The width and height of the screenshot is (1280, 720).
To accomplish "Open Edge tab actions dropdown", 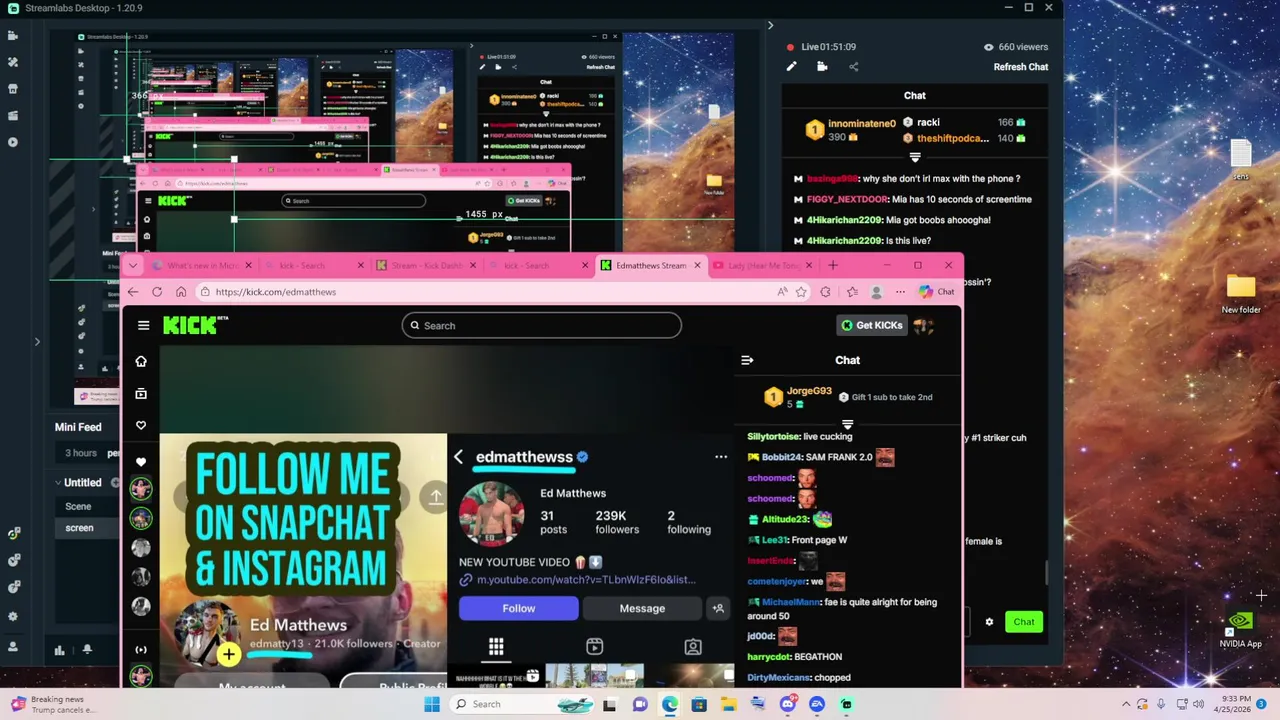I will [x=133, y=265].
